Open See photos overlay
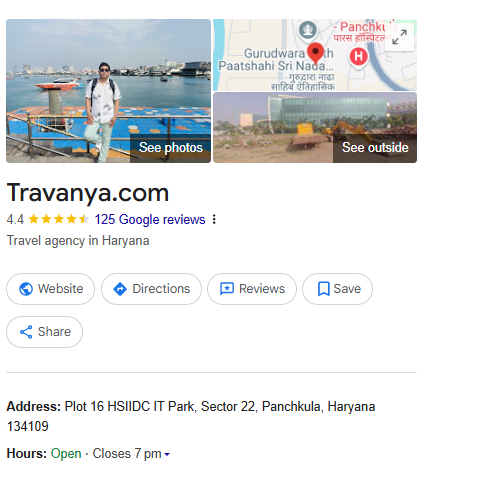This screenshot has height=479, width=484. (170, 148)
